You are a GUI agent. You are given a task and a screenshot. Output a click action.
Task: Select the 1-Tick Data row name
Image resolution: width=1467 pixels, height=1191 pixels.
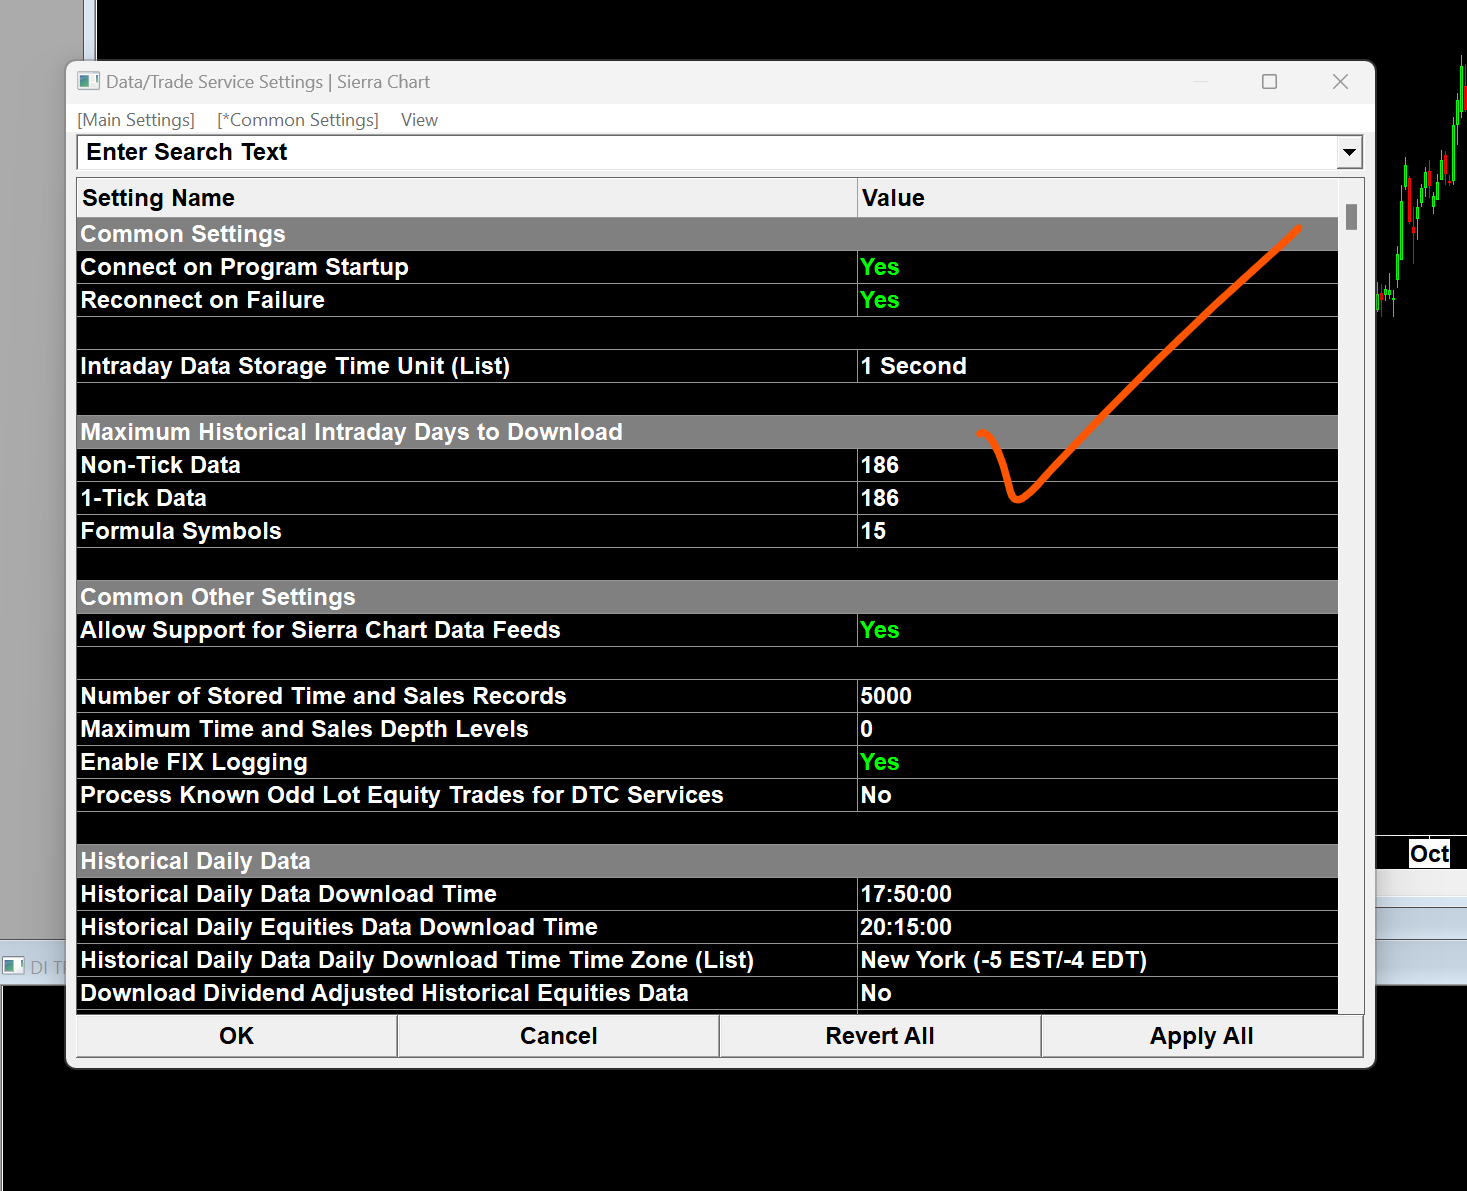(x=467, y=498)
